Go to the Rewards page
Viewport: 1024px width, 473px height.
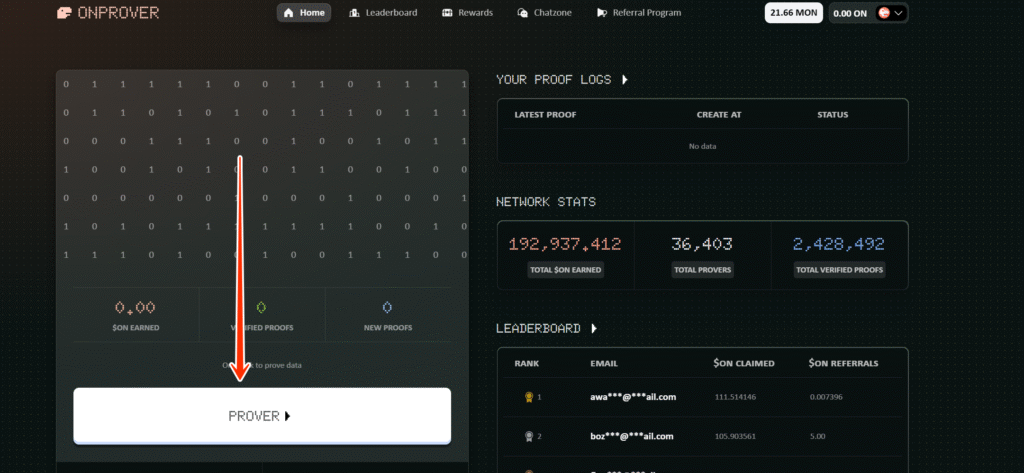[x=467, y=12]
